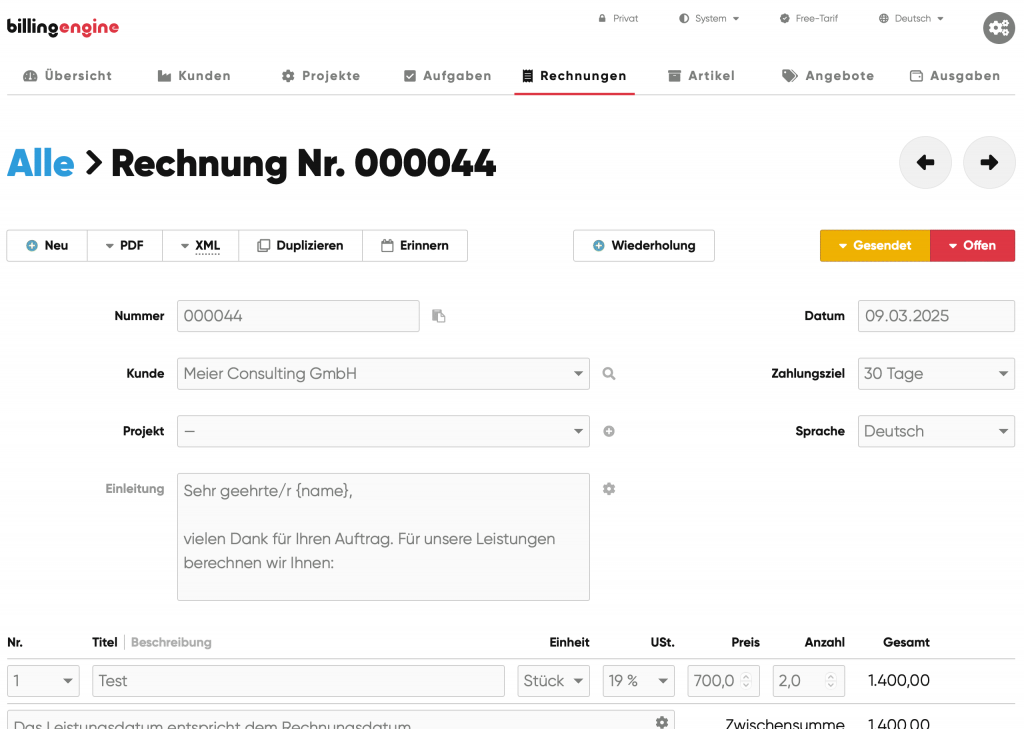Open the Einleitung gear settings icon
The height and width of the screenshot is (729, 1024).
click(x=609, y=489)
